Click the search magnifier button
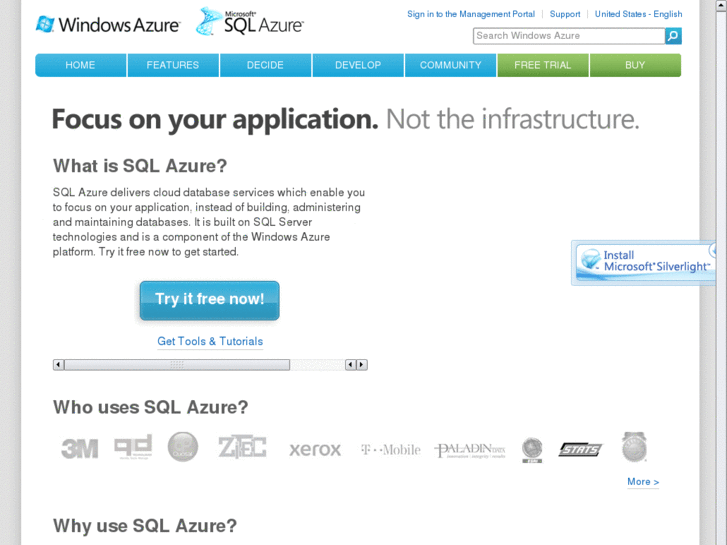727x545 pixels. click(x=673, y=36)
